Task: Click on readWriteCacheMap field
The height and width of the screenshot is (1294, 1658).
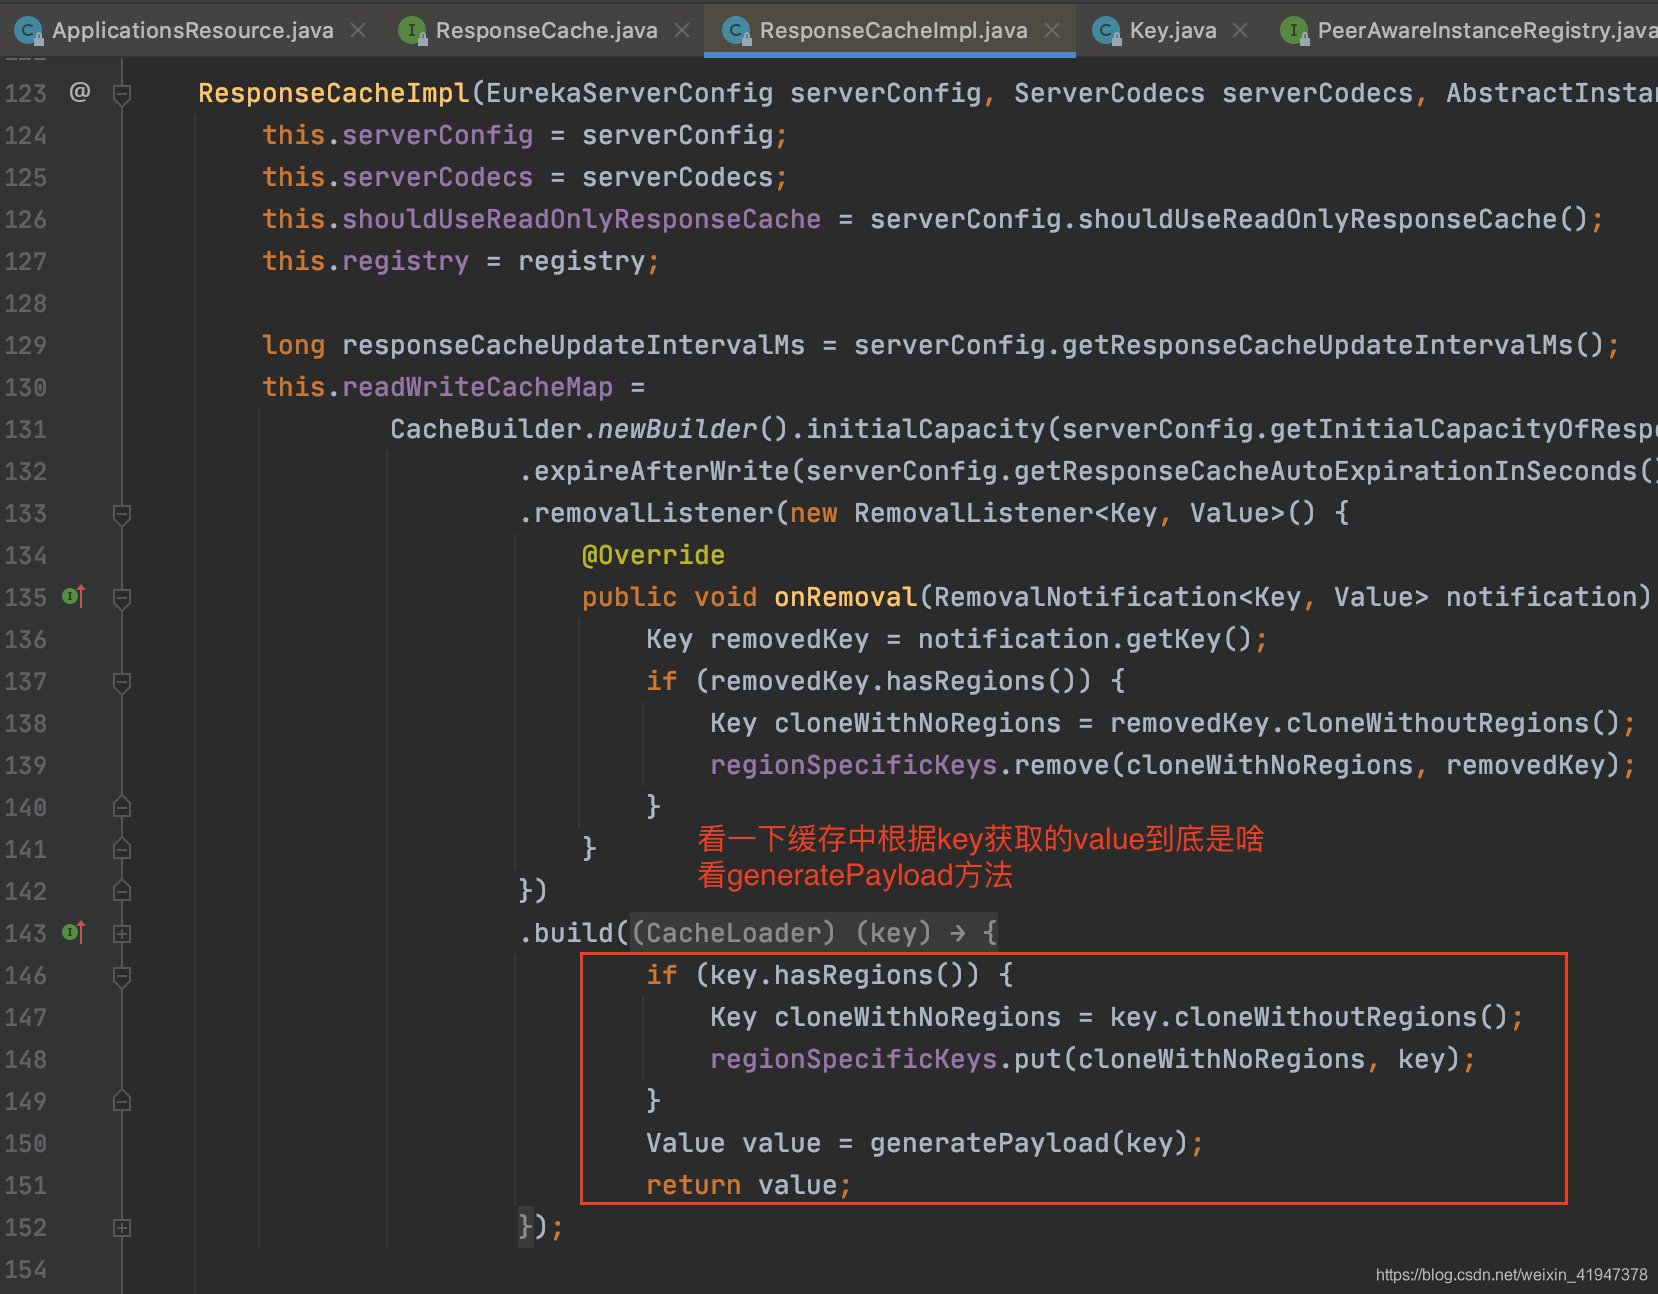Action: coord(477,387)
